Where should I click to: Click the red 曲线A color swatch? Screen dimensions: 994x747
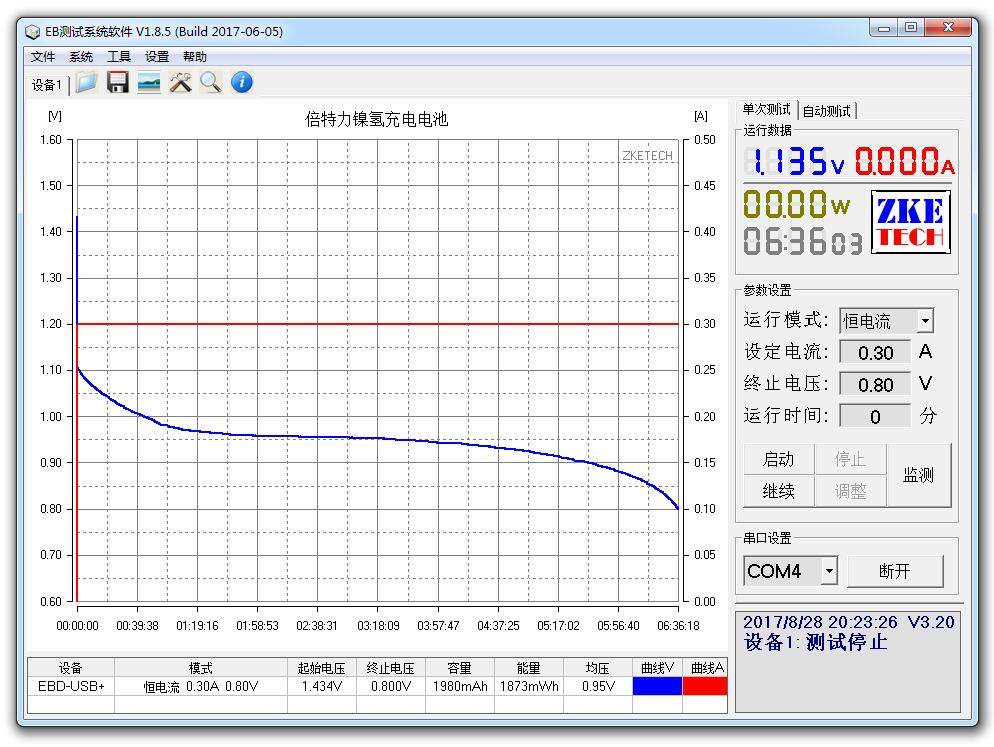pyautogui.click(x=705, y=686)
